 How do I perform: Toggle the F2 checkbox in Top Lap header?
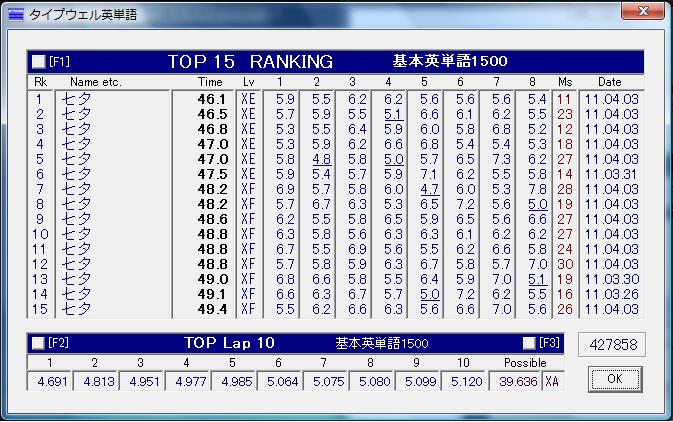coord(39,343)
